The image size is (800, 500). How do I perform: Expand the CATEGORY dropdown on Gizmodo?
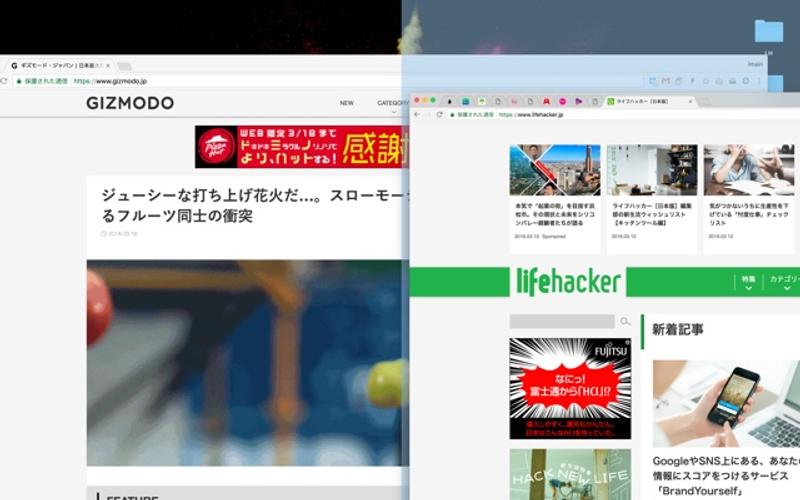392,106
